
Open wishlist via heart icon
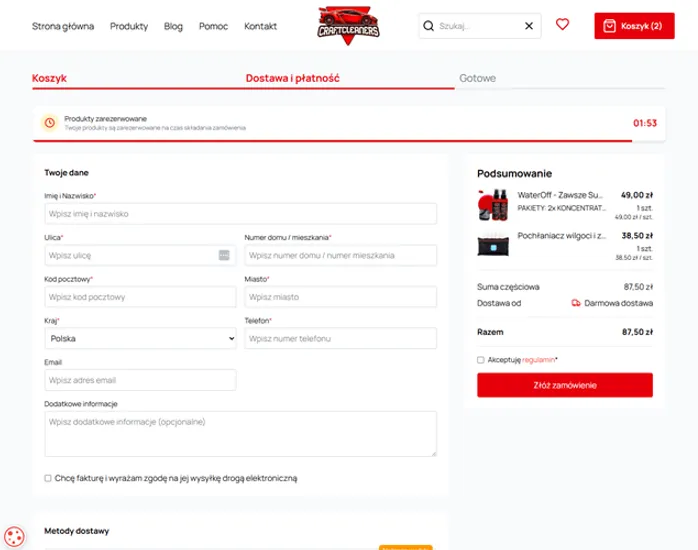pos(562,25)
